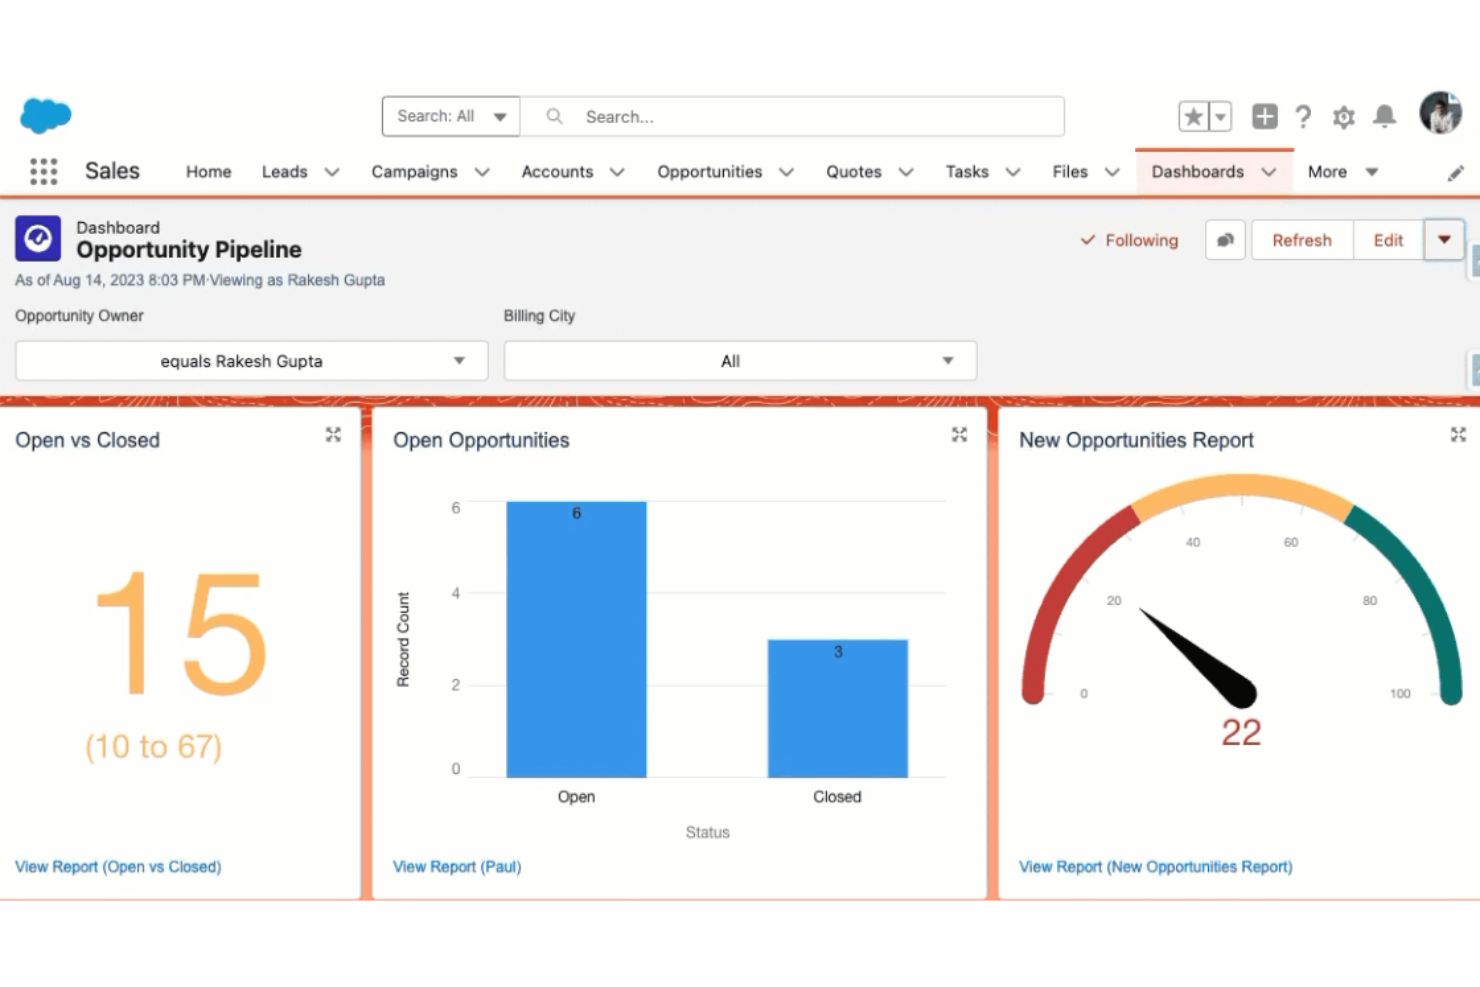Expand the Opportunities tab menu chevron

[786, 172]
